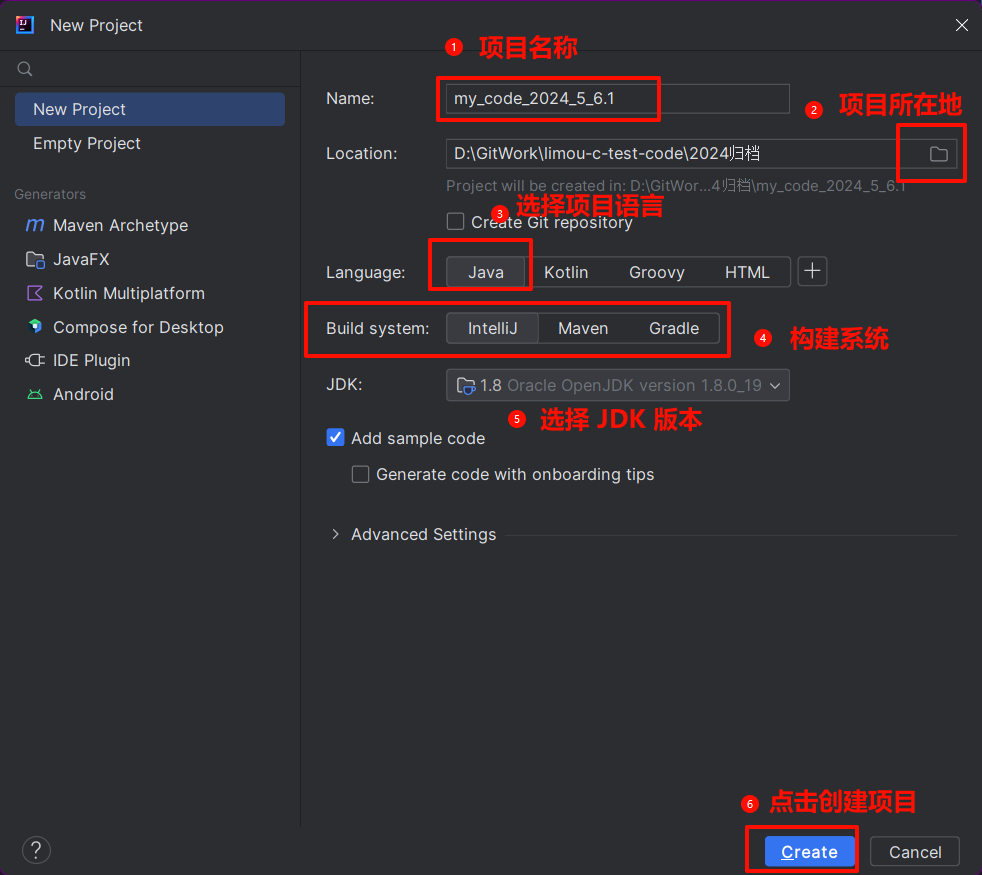The image size is (982, 875).
Task: Expand Advanced Settings section
Action: pyautogui.click(x=336, y=535)
